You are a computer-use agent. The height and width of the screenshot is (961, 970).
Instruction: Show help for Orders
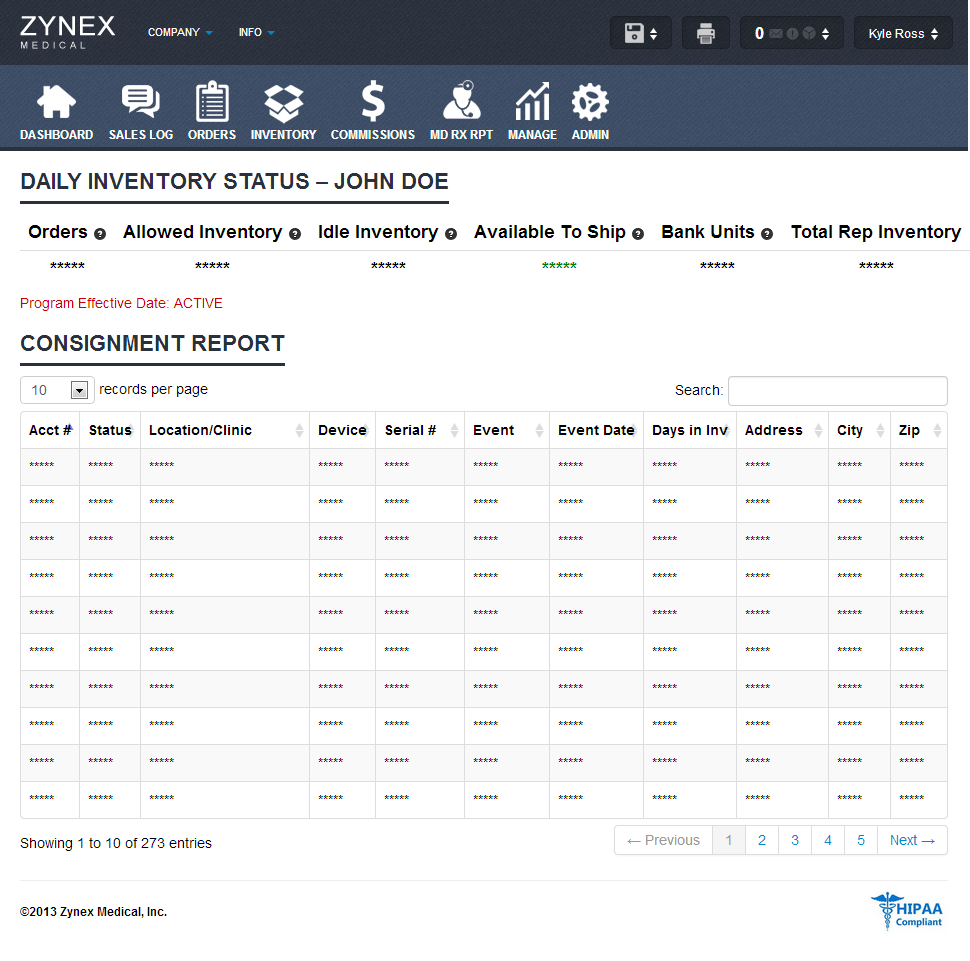(x=100, y=234)
